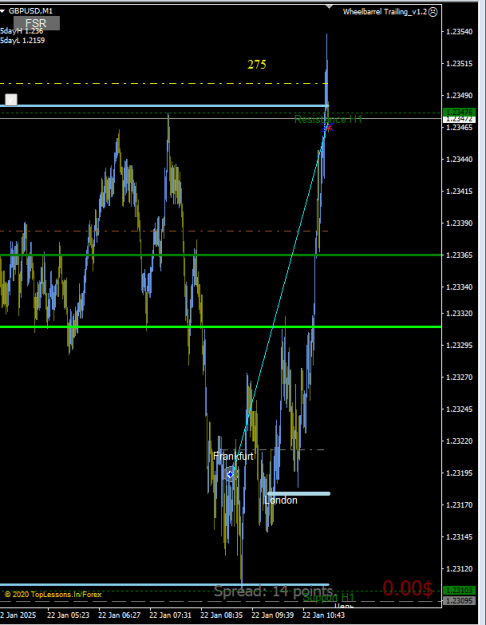This screenshot has height=625, width=486.
Task: Click the red trade exit arrow below Resistance H1
Action: click(328, 128)
